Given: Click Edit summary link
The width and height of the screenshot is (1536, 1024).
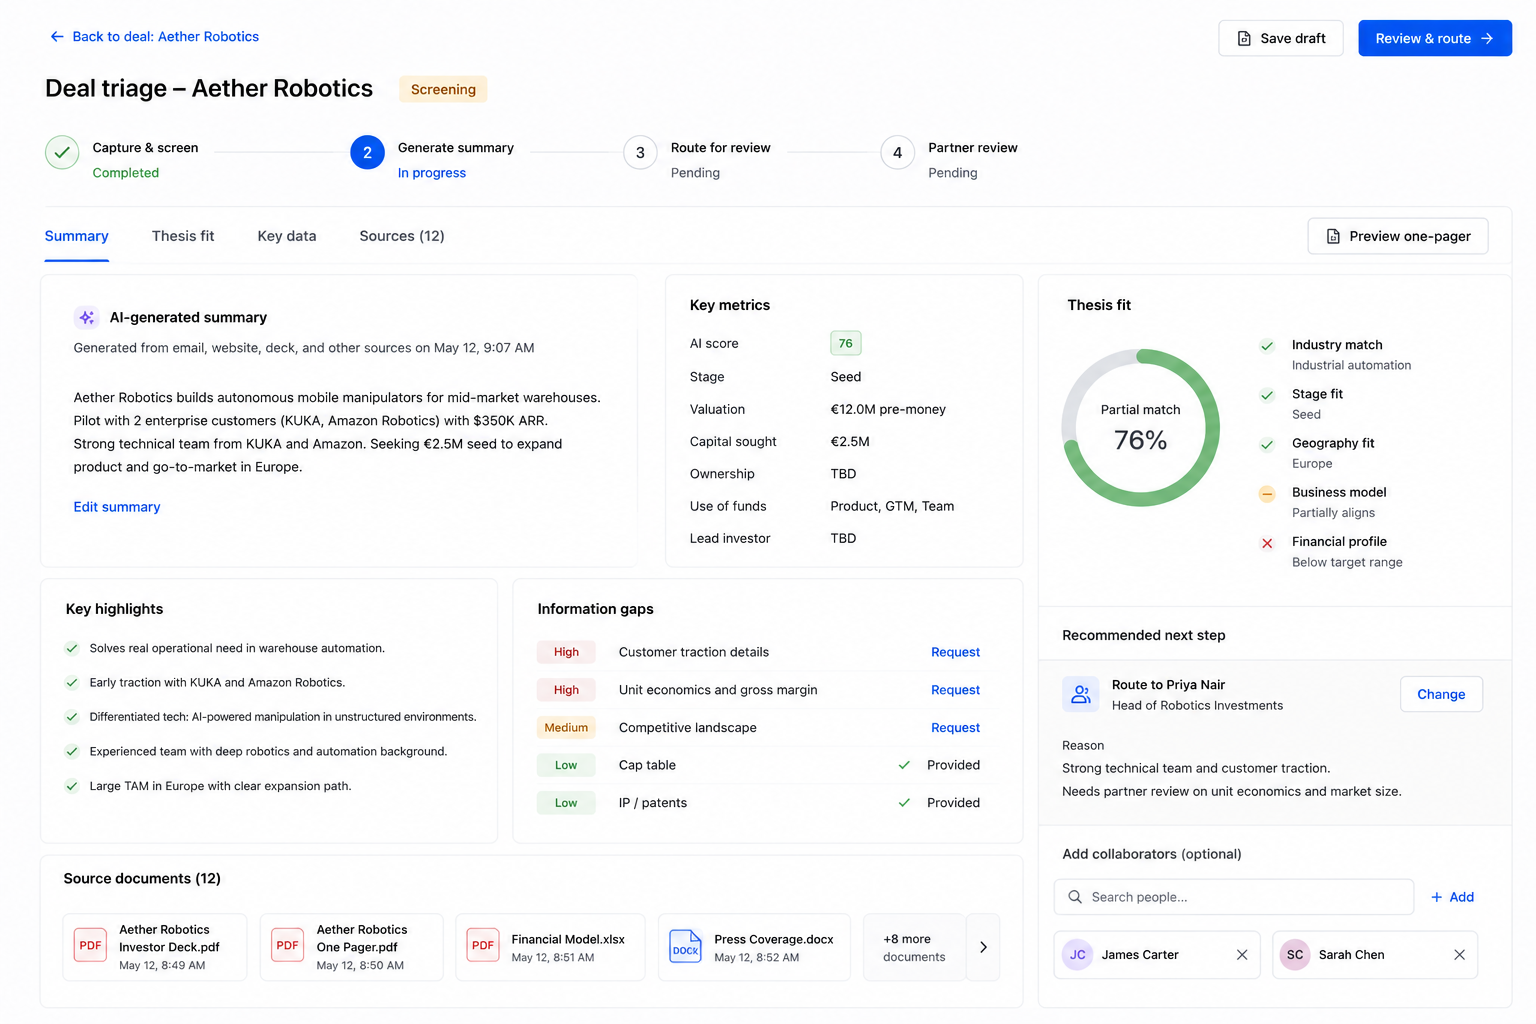Looking at the screenshot, I should (117, 507).
